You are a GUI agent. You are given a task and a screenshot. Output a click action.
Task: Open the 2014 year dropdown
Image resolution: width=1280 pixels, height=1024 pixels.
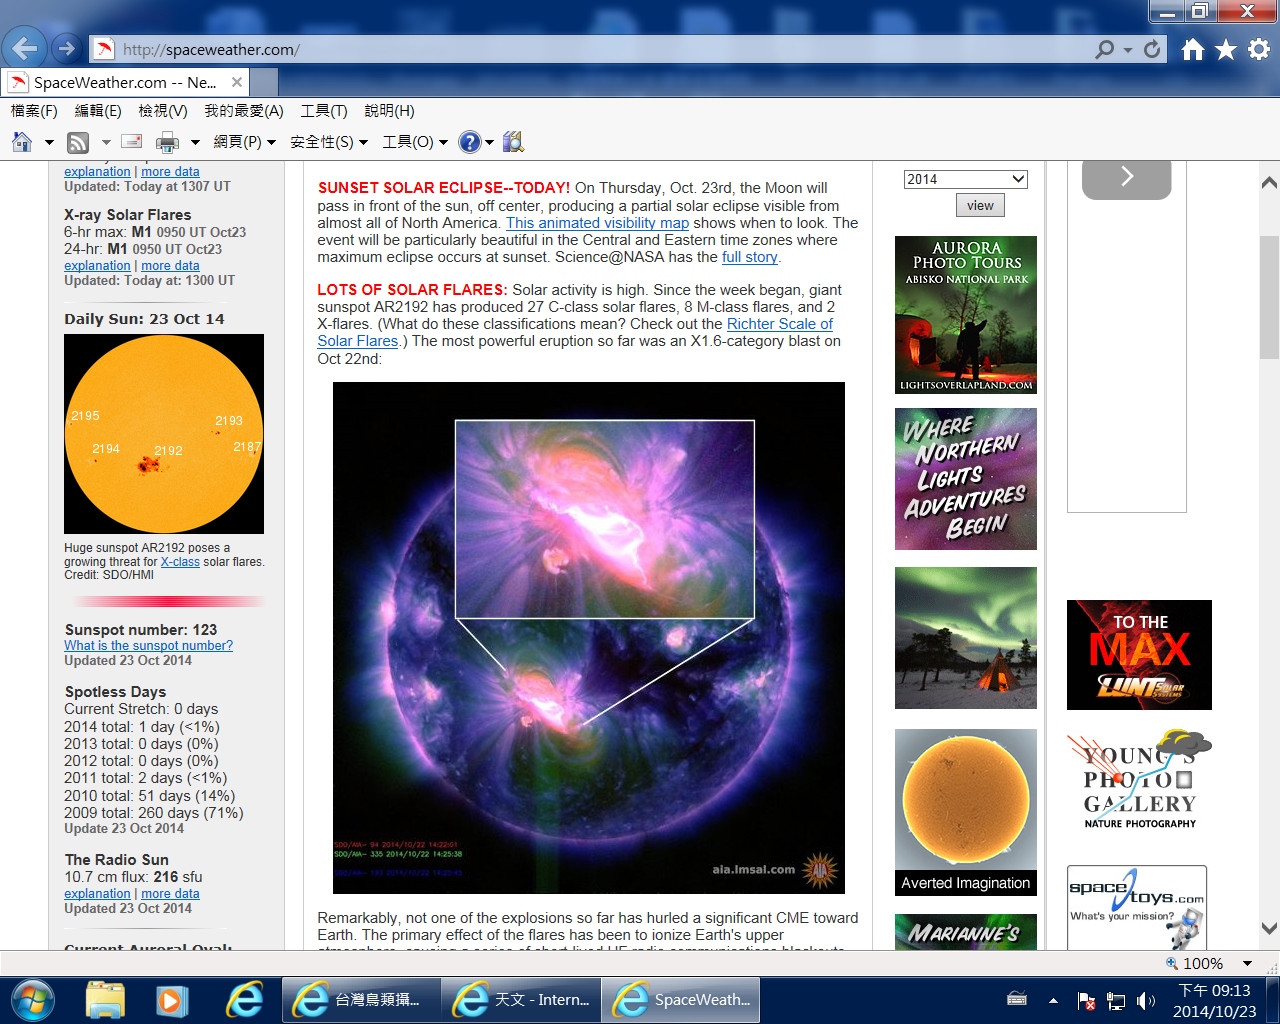(x=965, y=179)
